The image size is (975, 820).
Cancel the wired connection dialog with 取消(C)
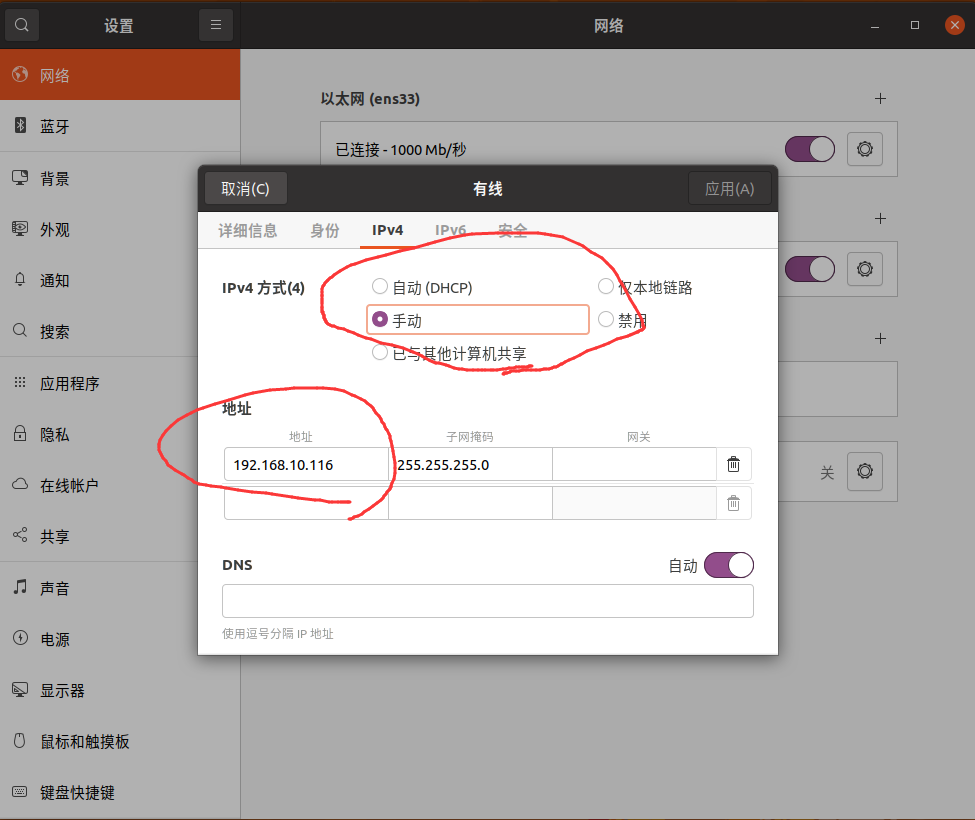(246, 188)
